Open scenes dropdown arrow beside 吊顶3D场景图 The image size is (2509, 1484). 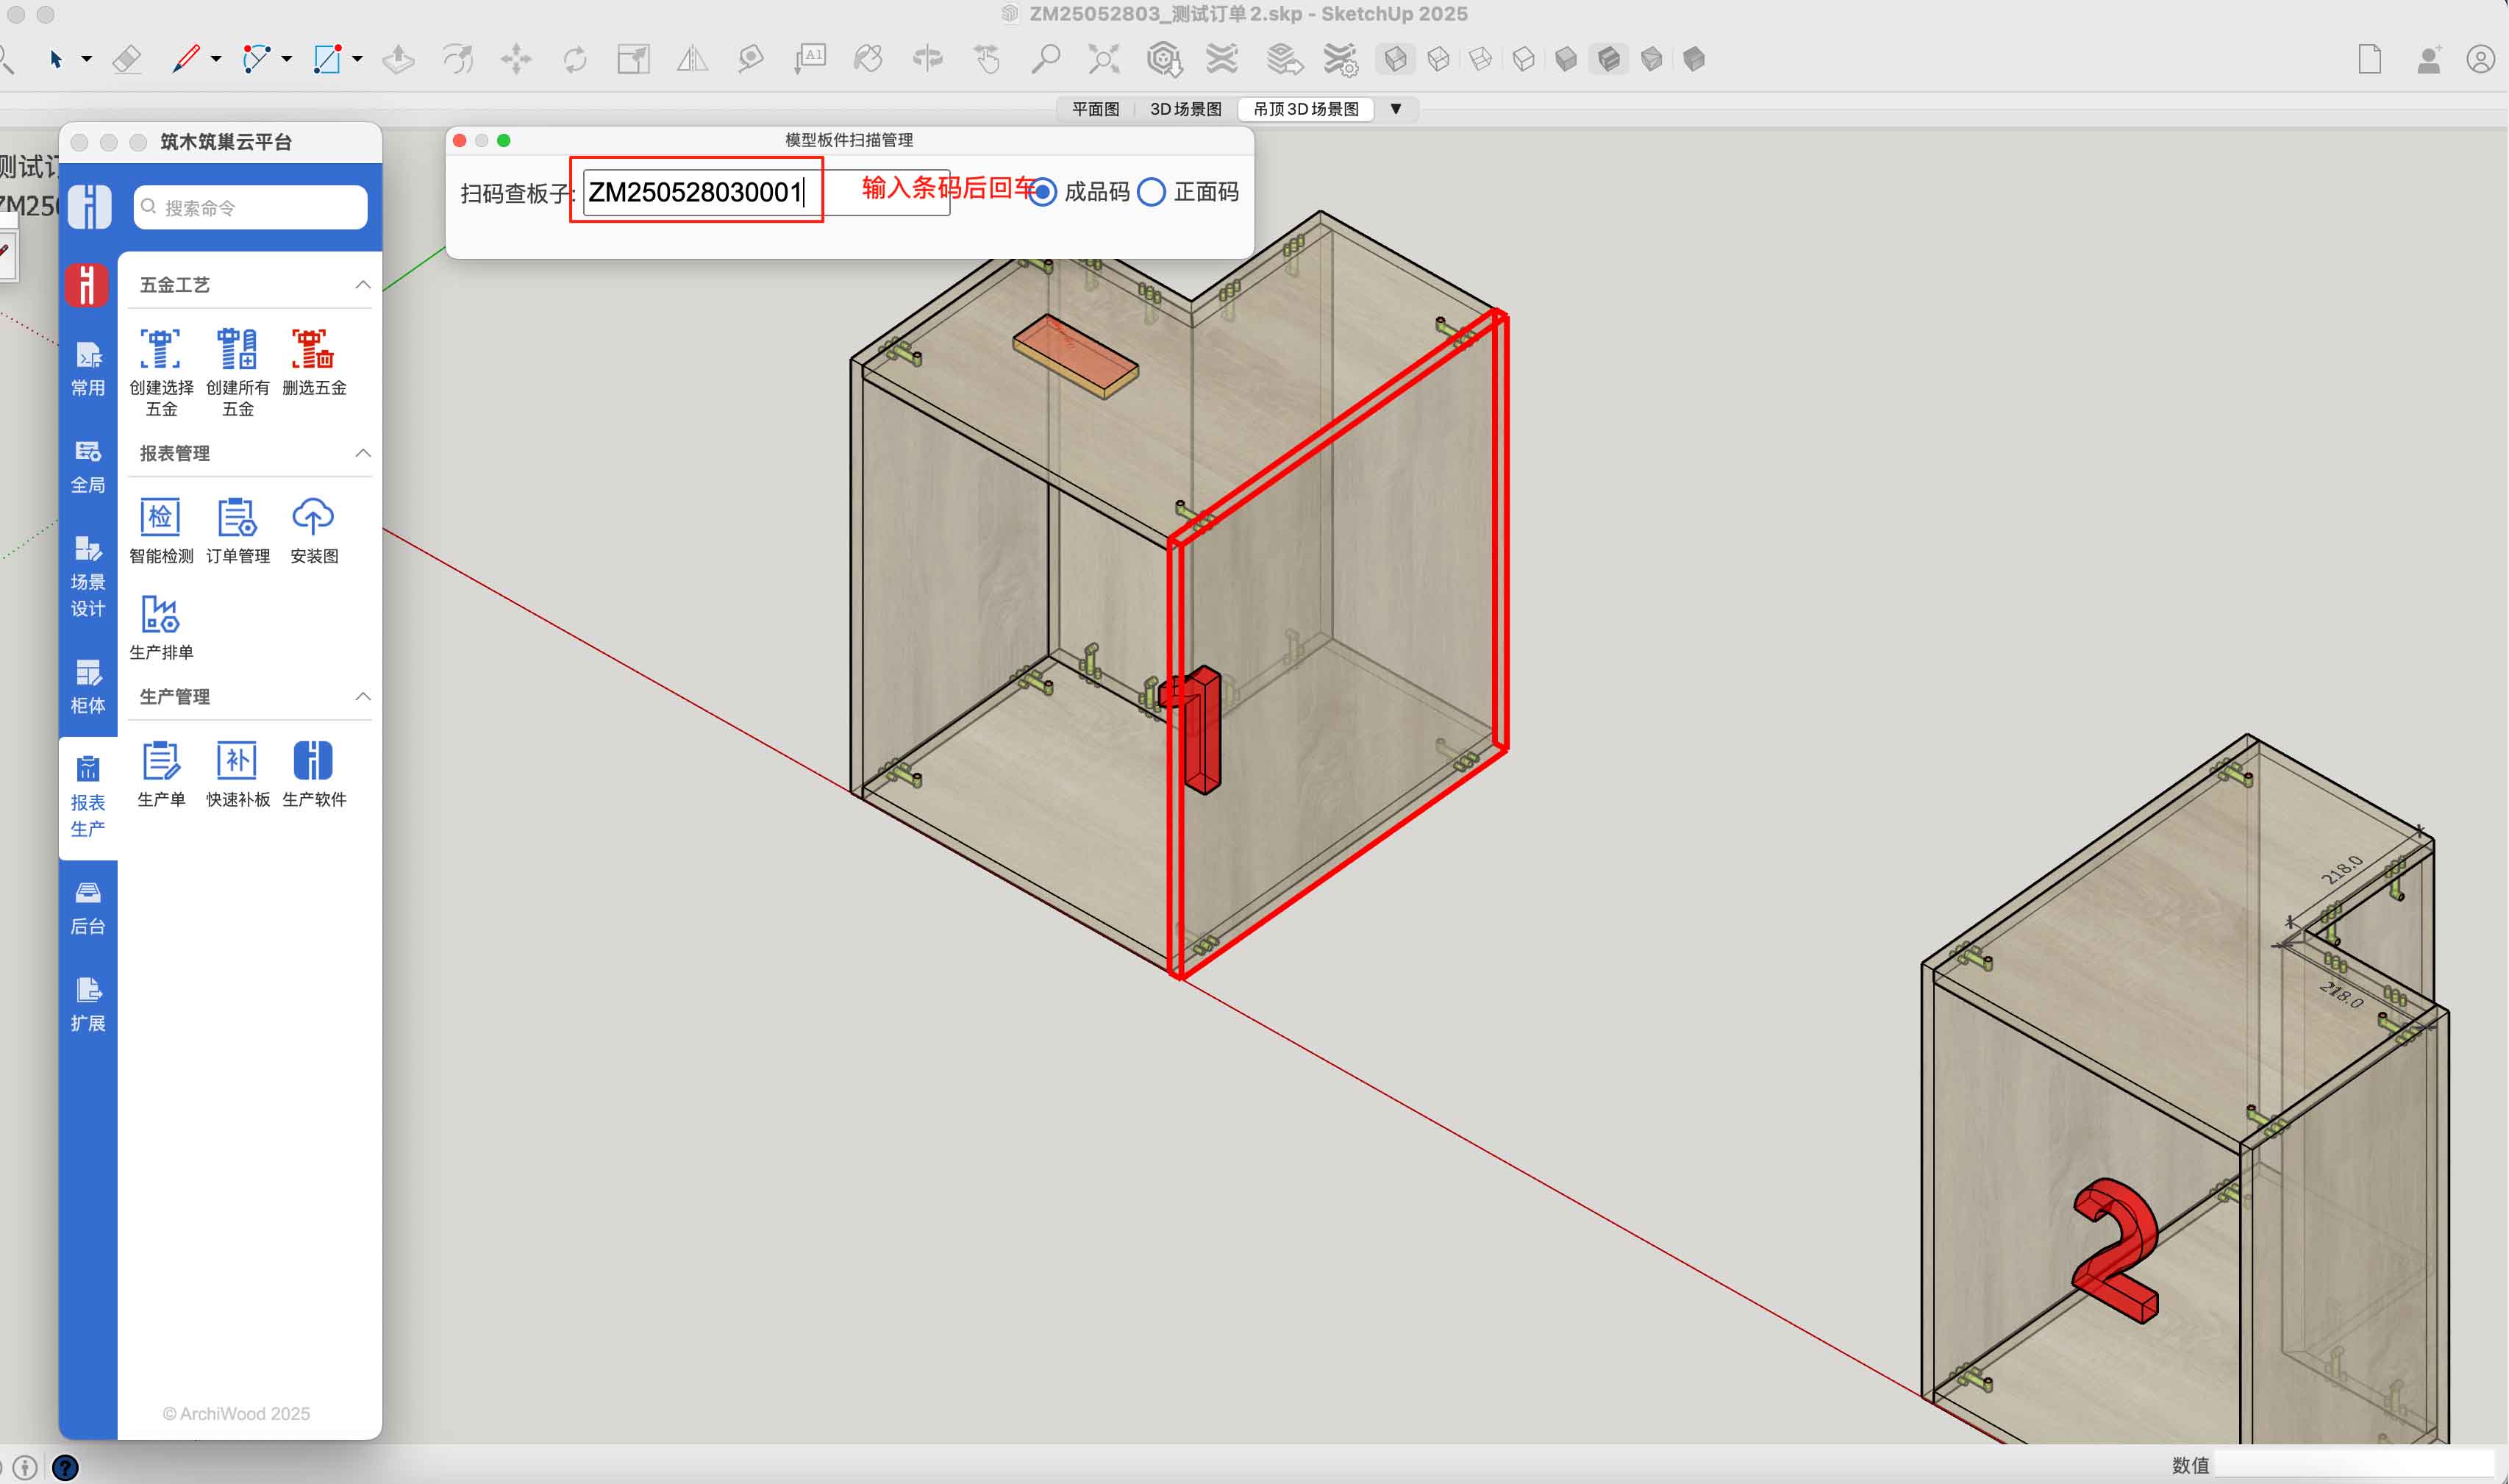tap(1396, 109)
